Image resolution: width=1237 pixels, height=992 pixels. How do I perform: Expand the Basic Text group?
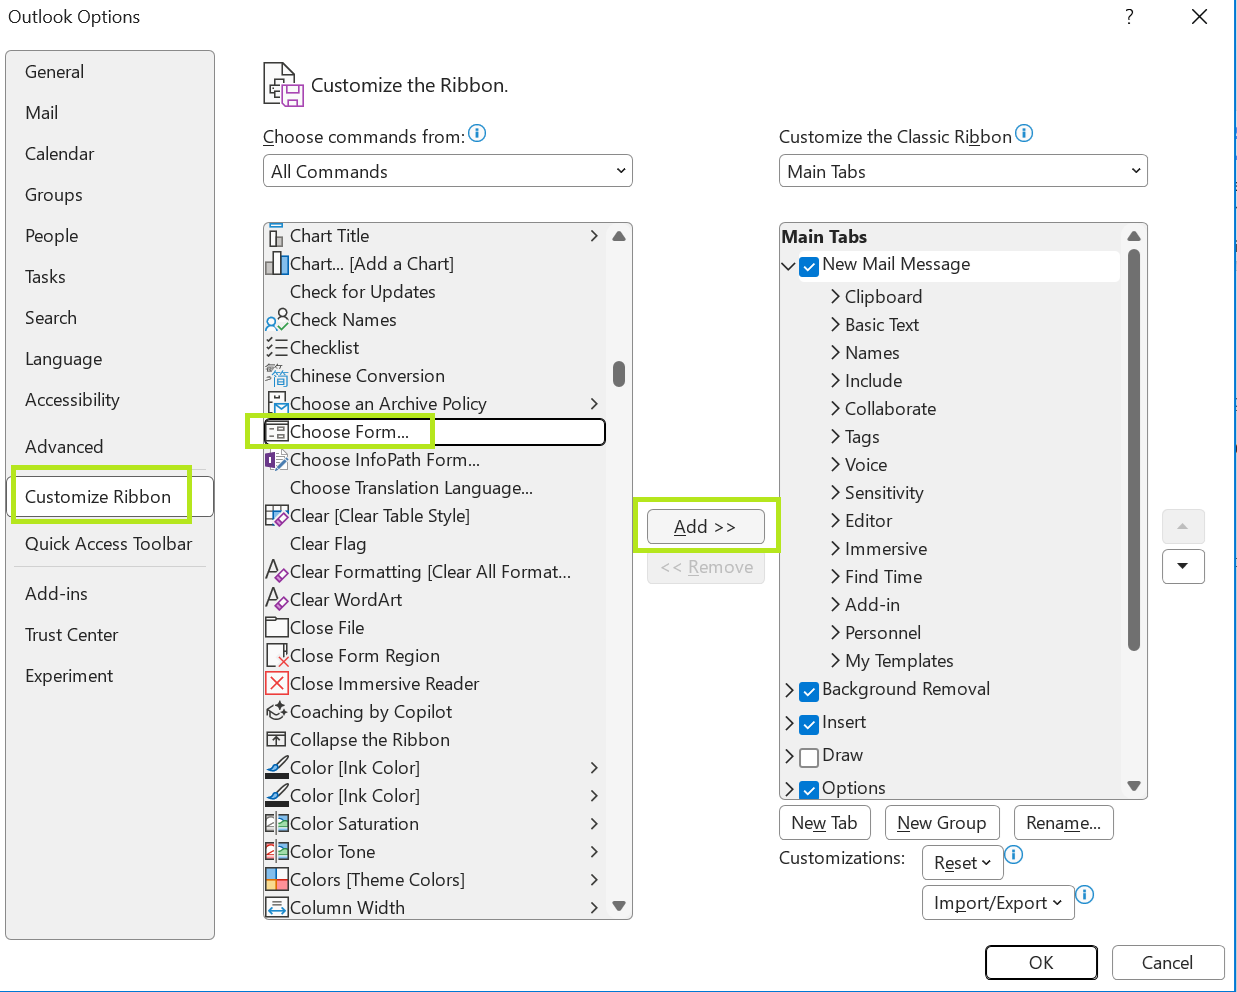click(x=835, y=325)
